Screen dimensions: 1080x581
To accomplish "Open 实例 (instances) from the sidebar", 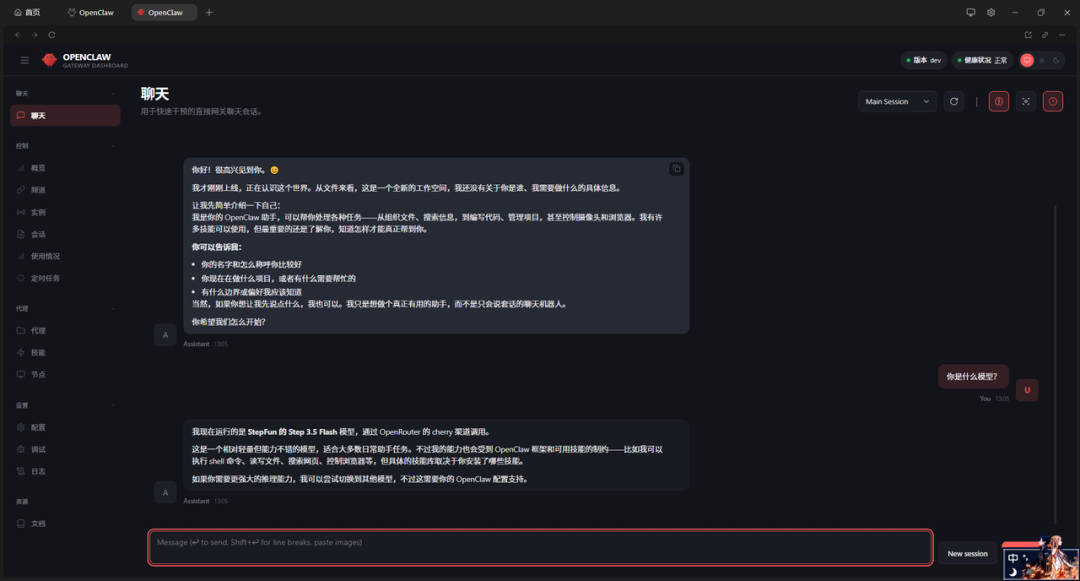I will click(40, 211).
